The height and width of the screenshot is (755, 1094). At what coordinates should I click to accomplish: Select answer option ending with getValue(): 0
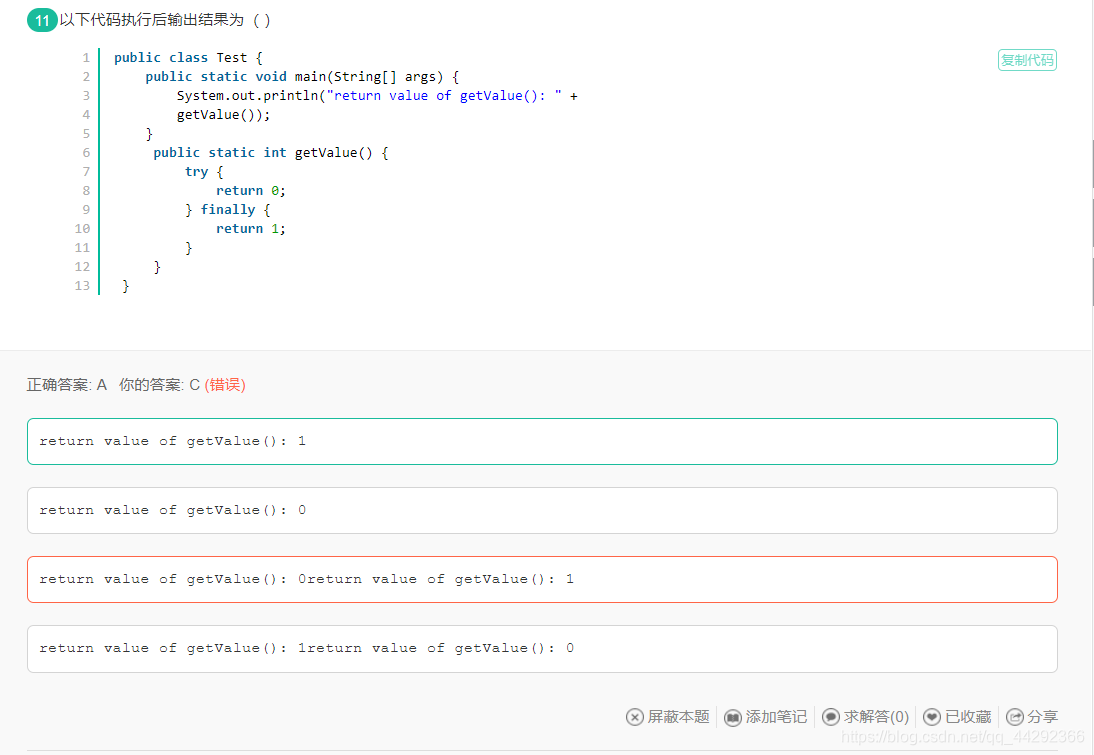pyautogui.click(x=542, y=511)
